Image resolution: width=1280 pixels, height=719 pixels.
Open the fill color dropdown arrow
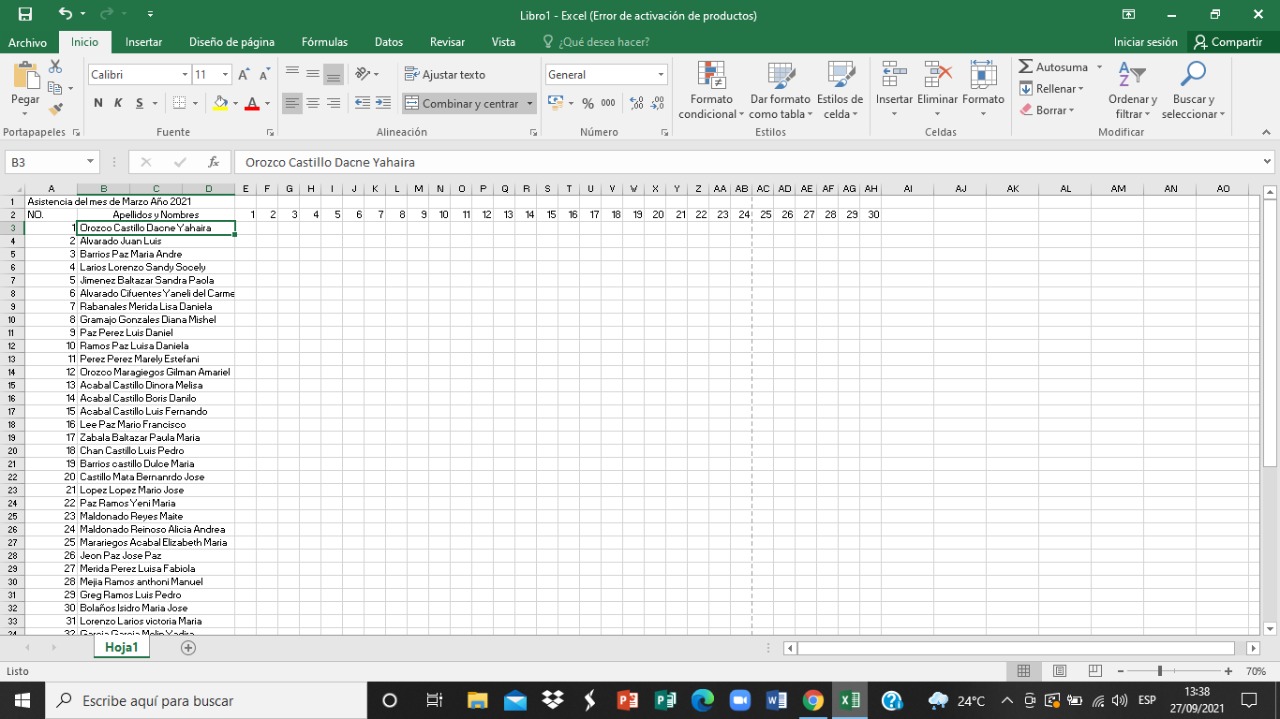(235, 103)
